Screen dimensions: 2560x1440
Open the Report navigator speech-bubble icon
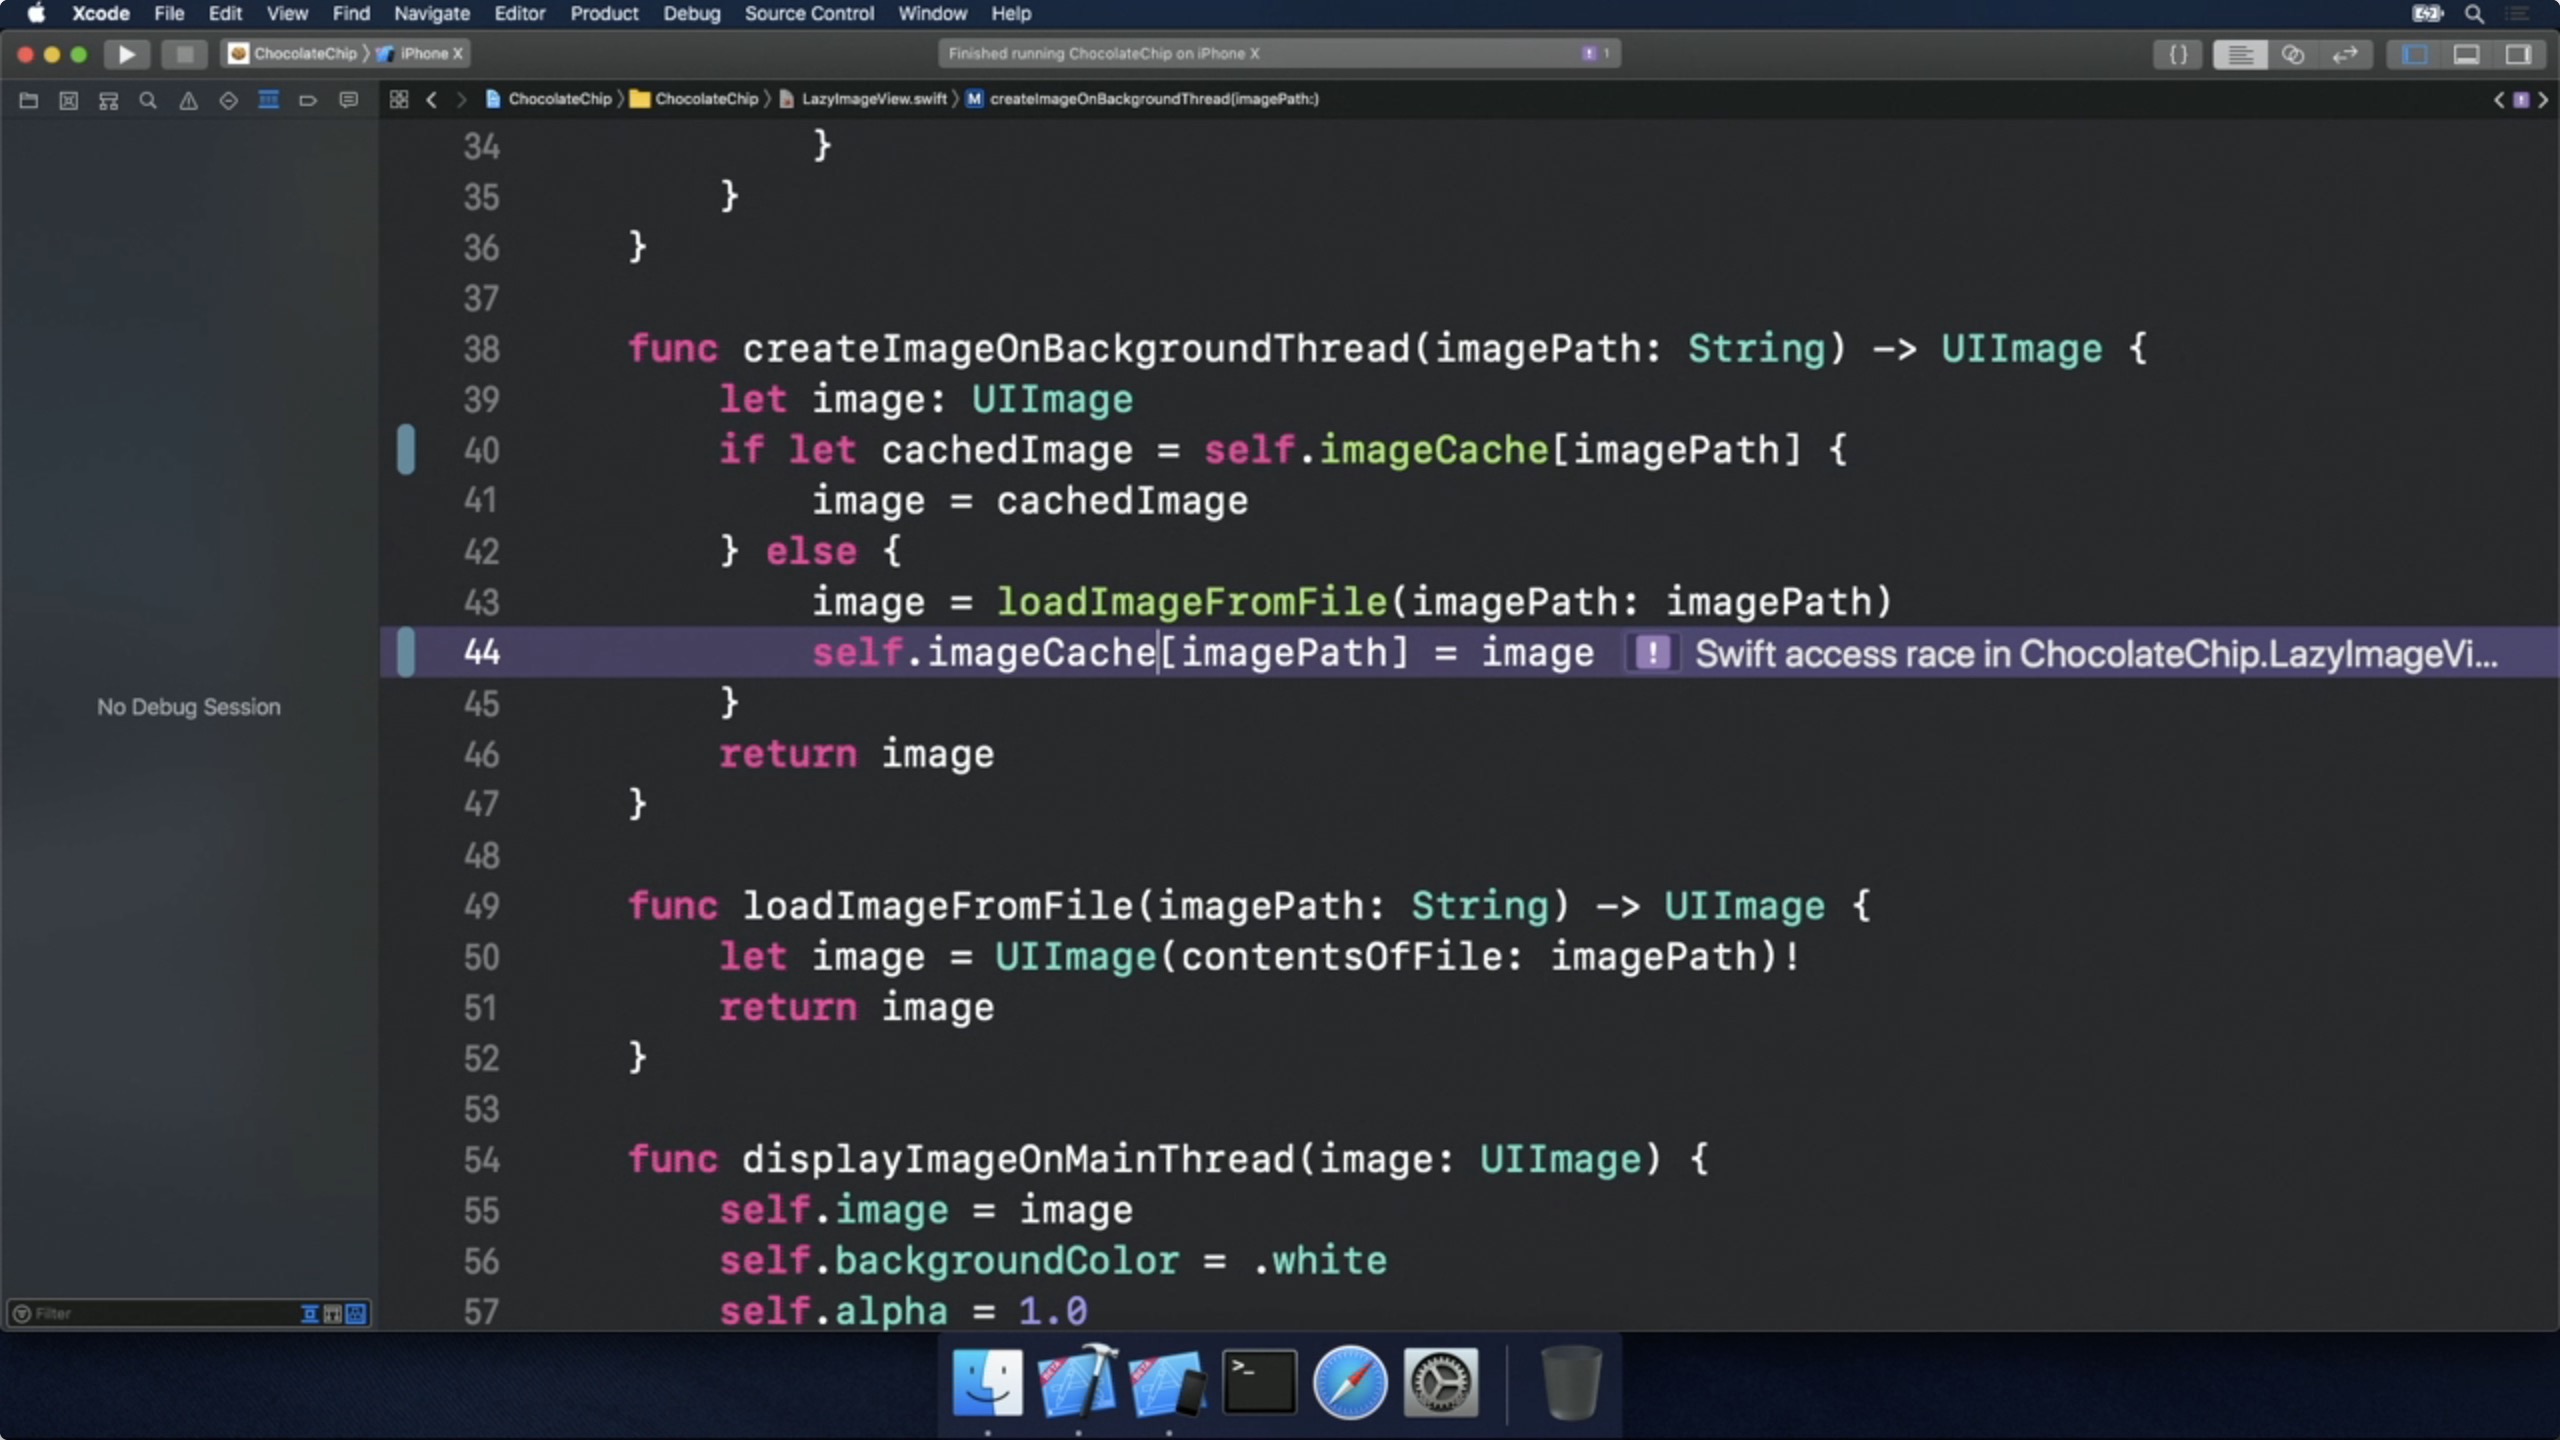pyautogui.click(x=348, y=100)
